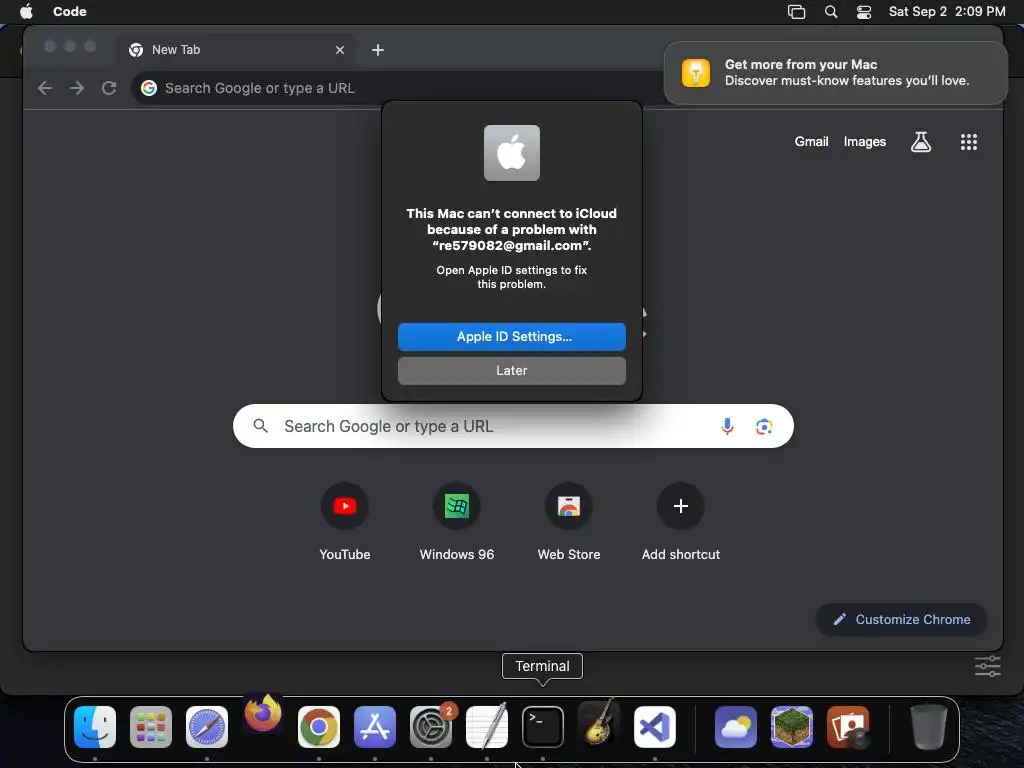Image resolution: width=1024 pixels, height=768 pixels.
Task: Open the Code menu in menu bar
Action: (70, 11)
